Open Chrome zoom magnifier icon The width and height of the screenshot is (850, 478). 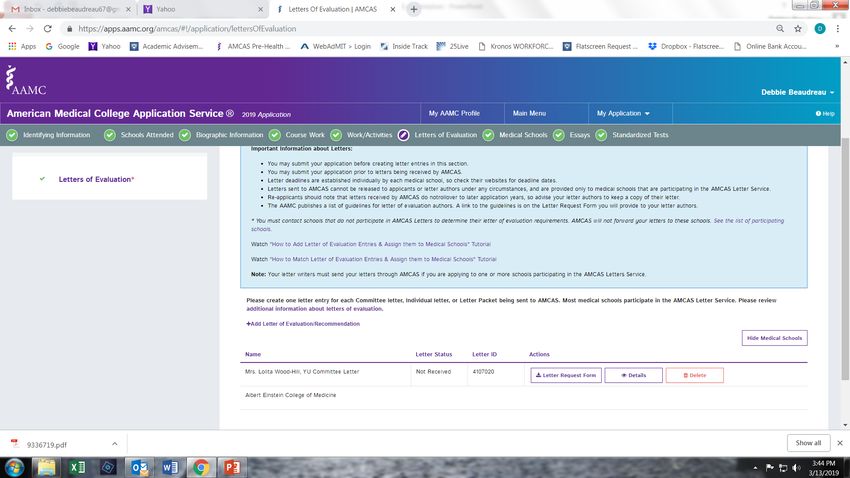(x=780, y=29)
